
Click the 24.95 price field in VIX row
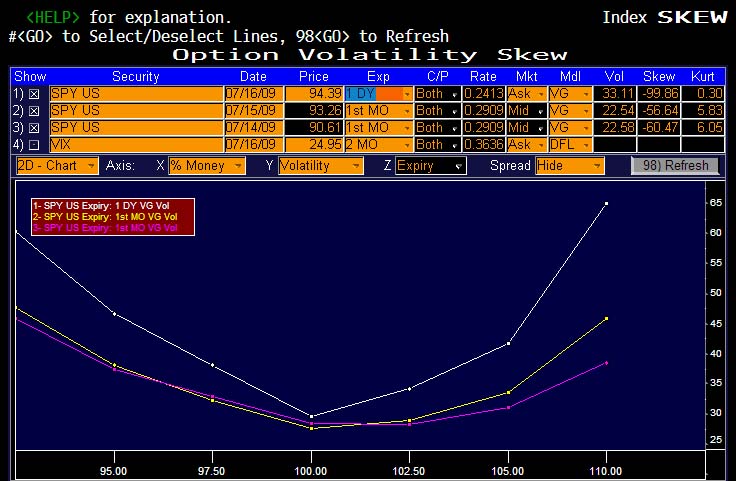pyautogui.click(x=314, y=144)
